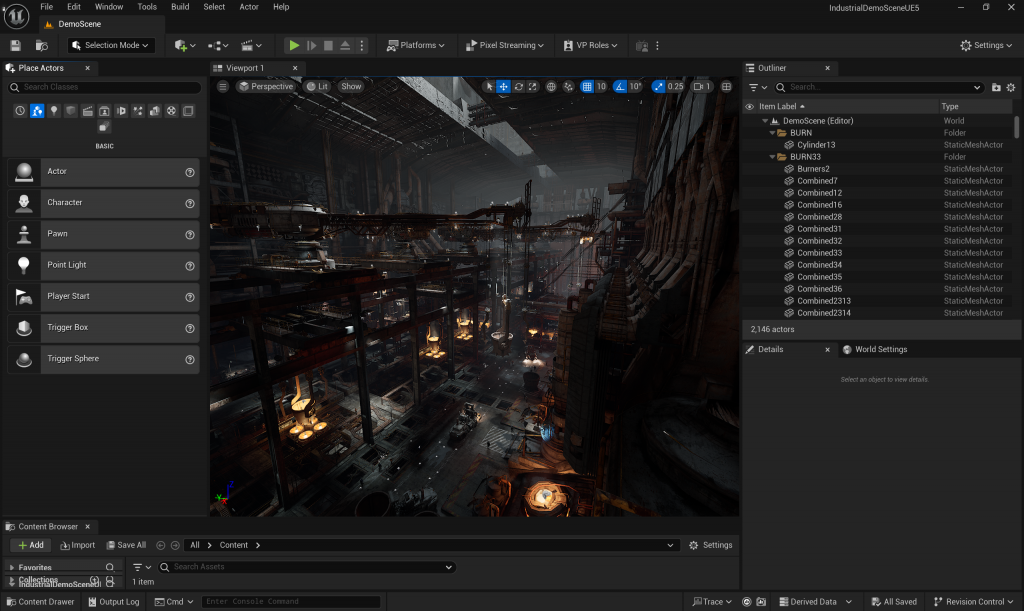Open the Selection Mode dropdown
This screenshot has width=1024, height=611.
click(x=111, y=45)
